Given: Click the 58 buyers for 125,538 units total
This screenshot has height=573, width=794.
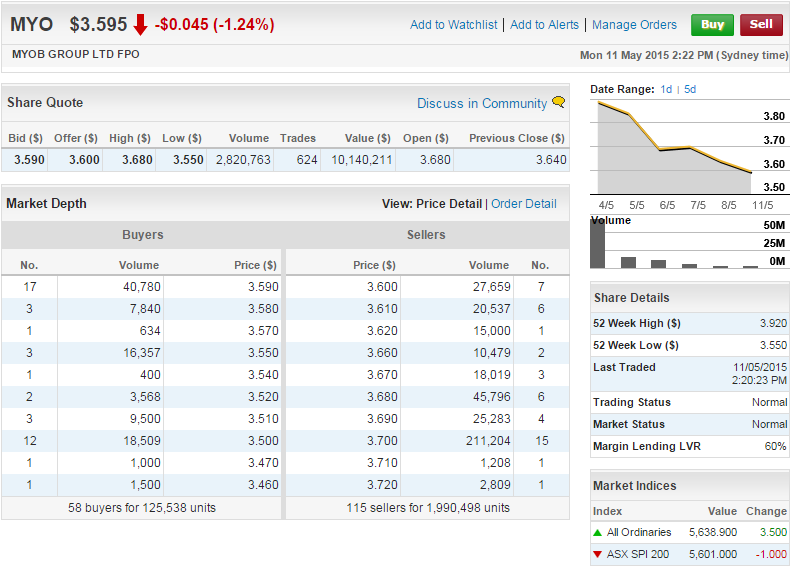Looking at the screenshot, I should point(142,508).
